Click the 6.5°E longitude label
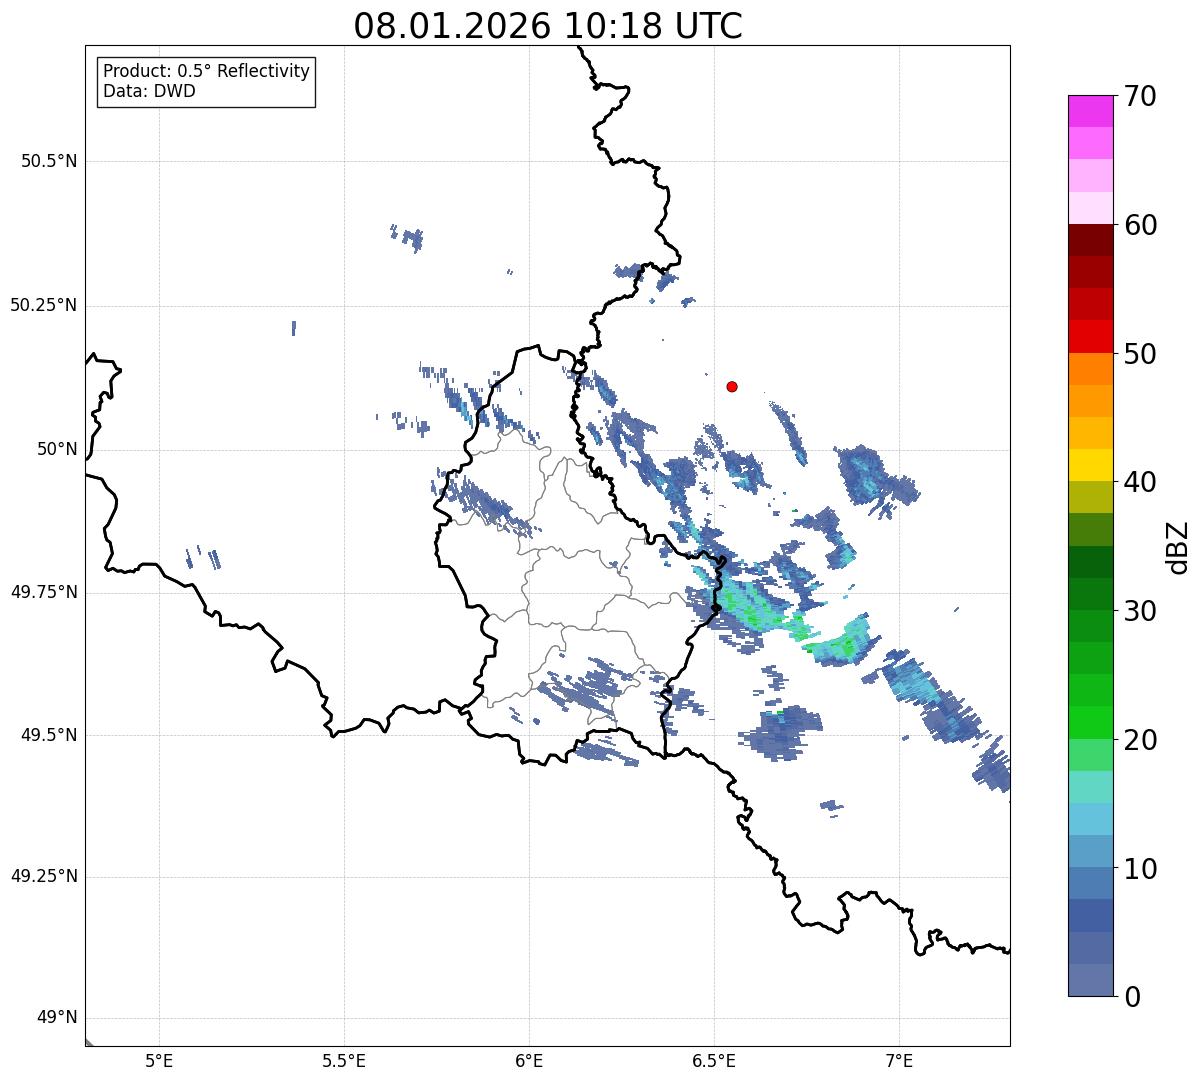 pos(714,1060)
